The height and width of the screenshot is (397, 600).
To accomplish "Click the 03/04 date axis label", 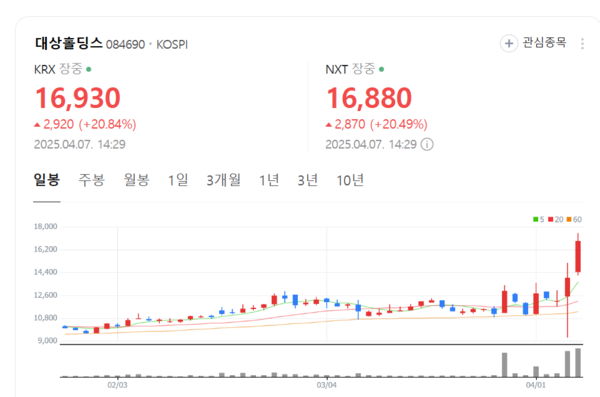I will [x=326, y=385].
